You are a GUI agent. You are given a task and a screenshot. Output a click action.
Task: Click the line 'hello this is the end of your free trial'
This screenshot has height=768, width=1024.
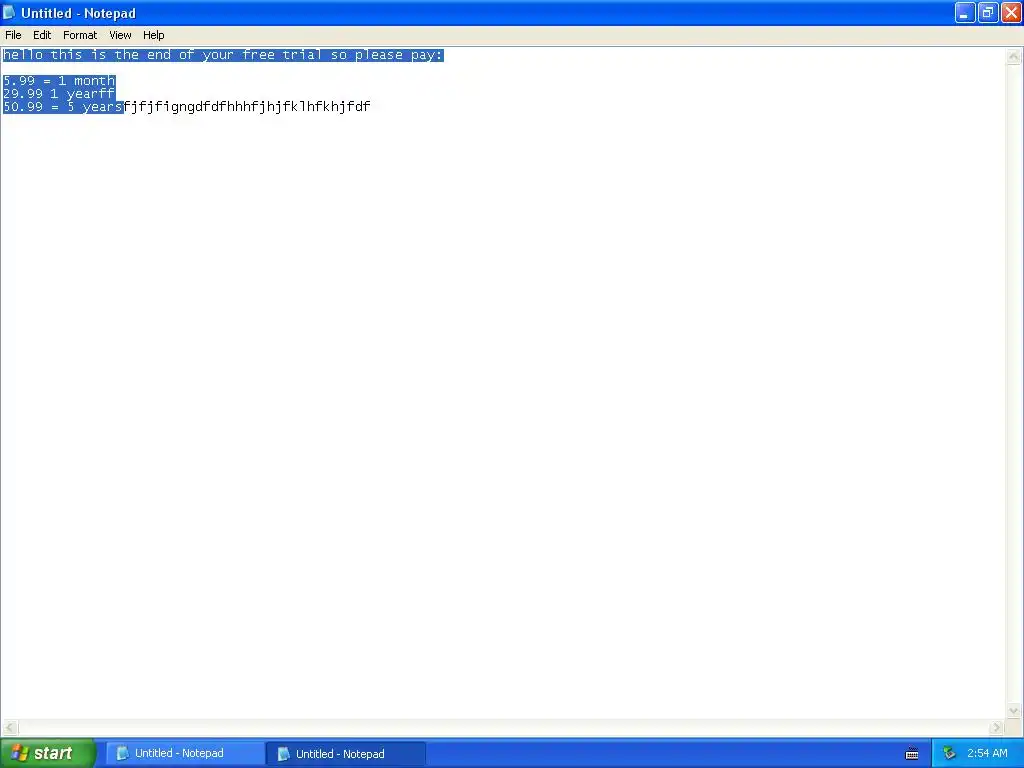click(223, 55)
